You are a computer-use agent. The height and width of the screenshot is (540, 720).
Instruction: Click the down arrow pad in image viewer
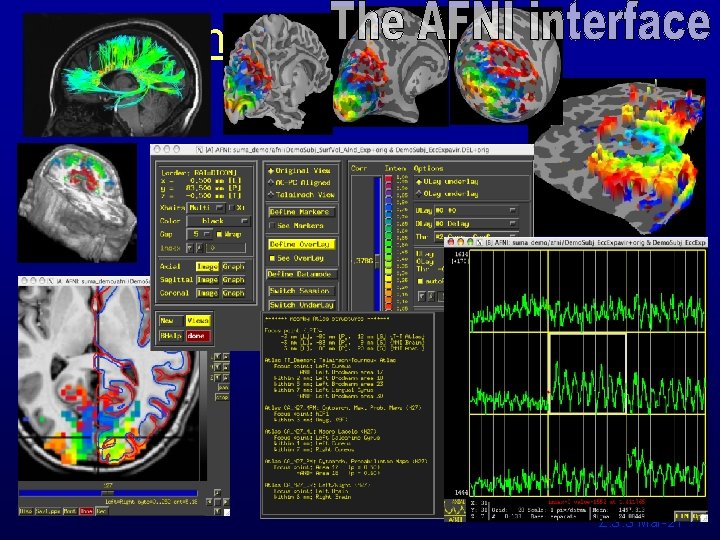218,511
